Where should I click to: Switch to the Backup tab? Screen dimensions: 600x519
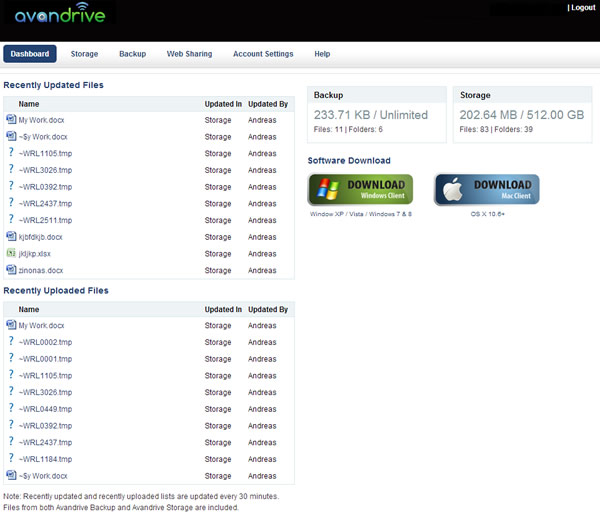pos(132,54)
